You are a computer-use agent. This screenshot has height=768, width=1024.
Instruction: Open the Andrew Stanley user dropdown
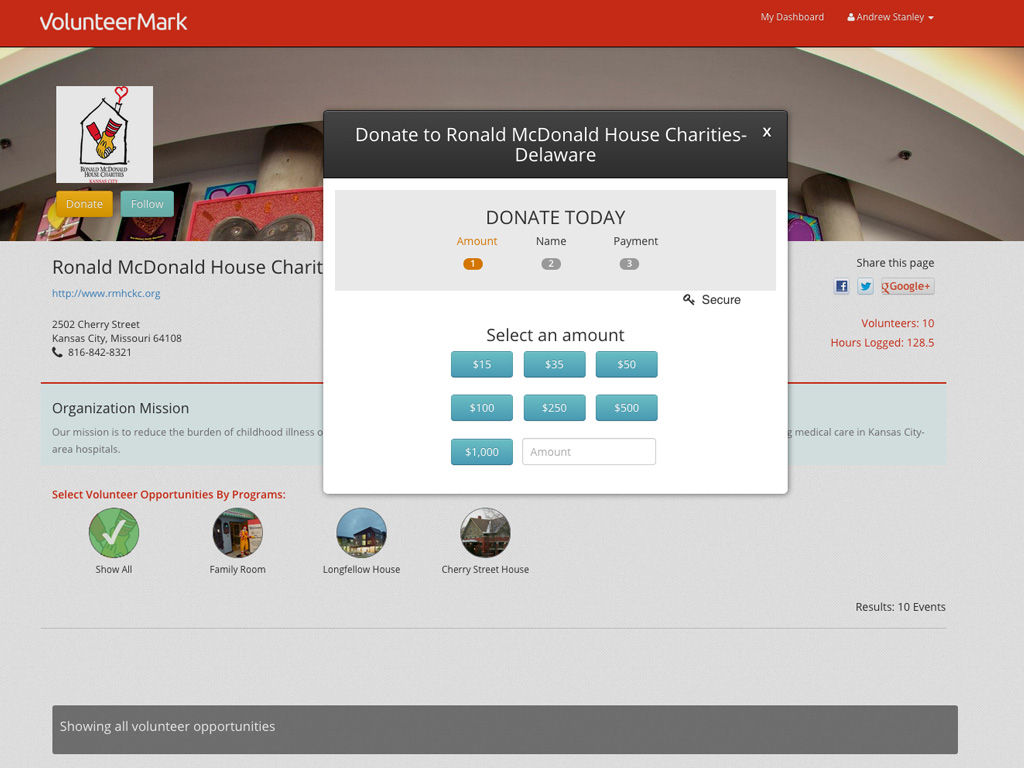[x=890, y=17]
